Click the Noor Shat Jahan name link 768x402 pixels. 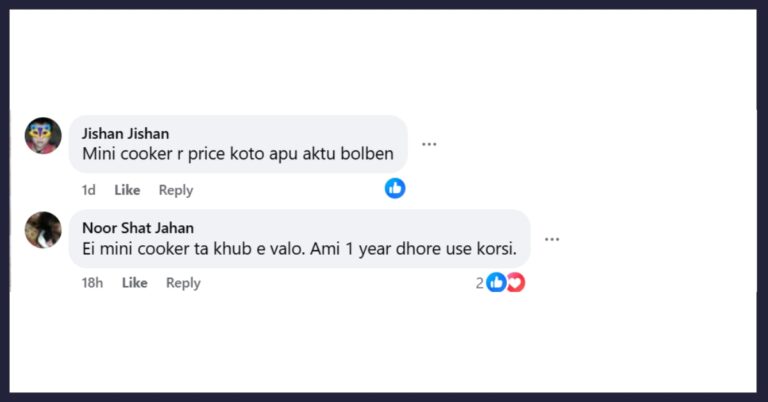(x=138, y=228)
